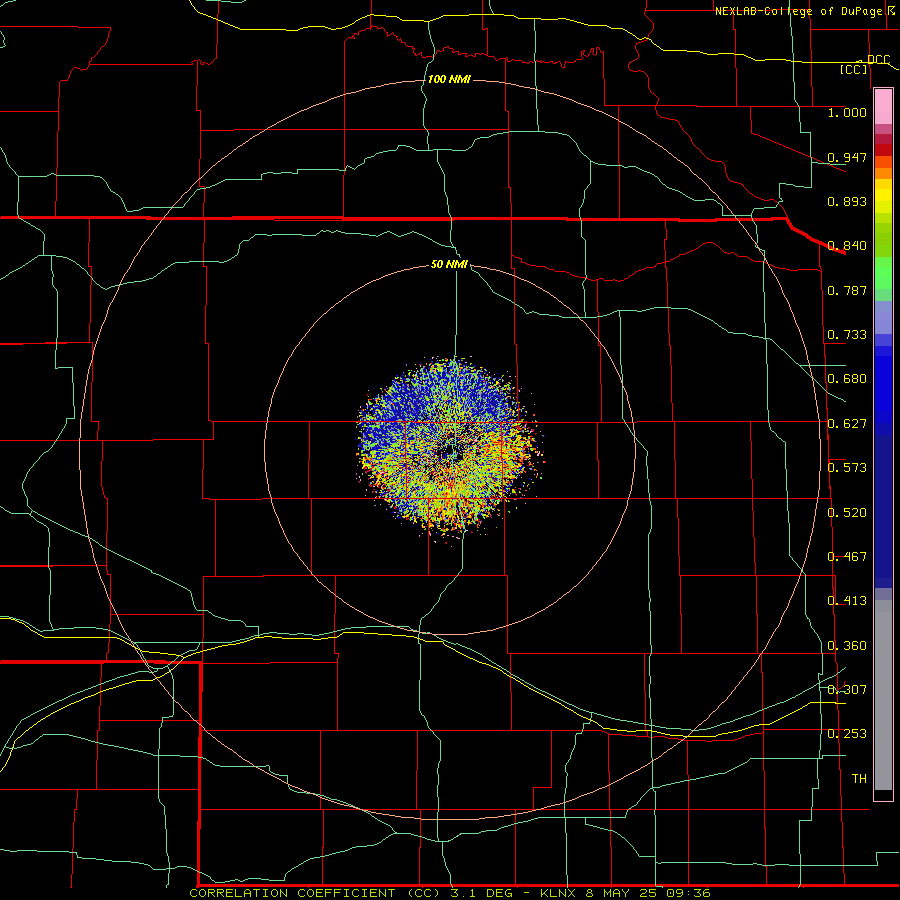Click the pink top segment of color bar
900x900 pixels.
click(883, 106)
